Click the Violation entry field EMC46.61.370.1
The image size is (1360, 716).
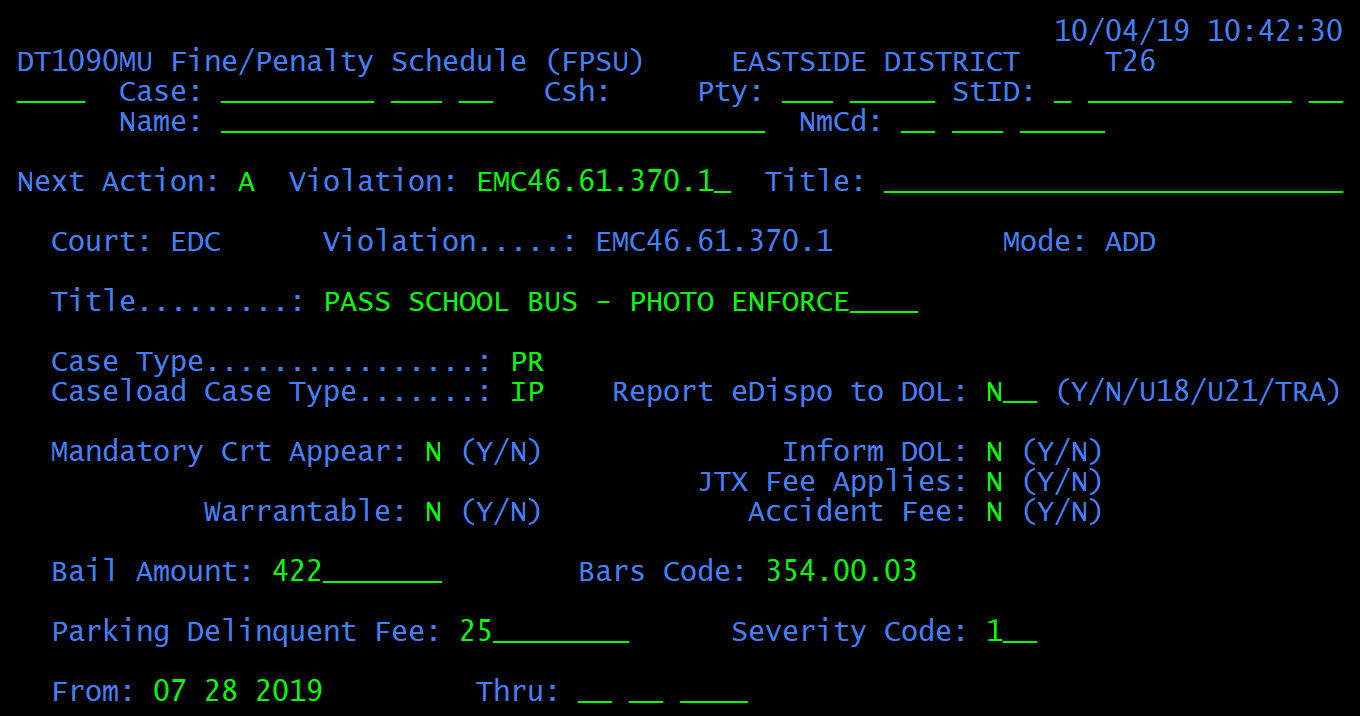604,182
